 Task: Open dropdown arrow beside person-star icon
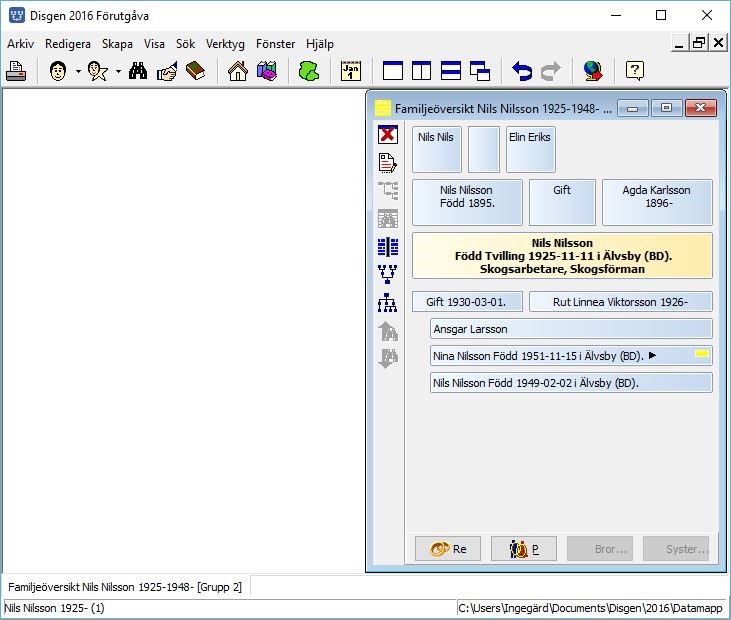click(118, 71)
